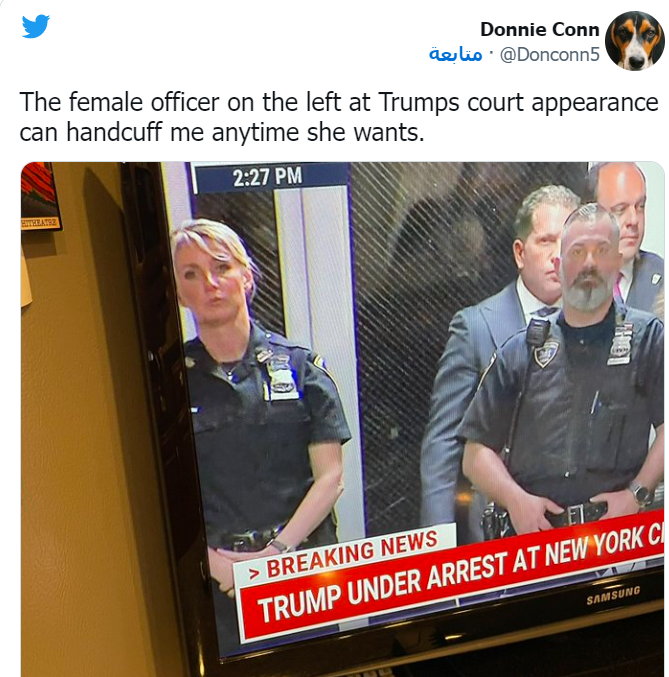Click the 2:27 PM time overlay

tap(267, 177)
